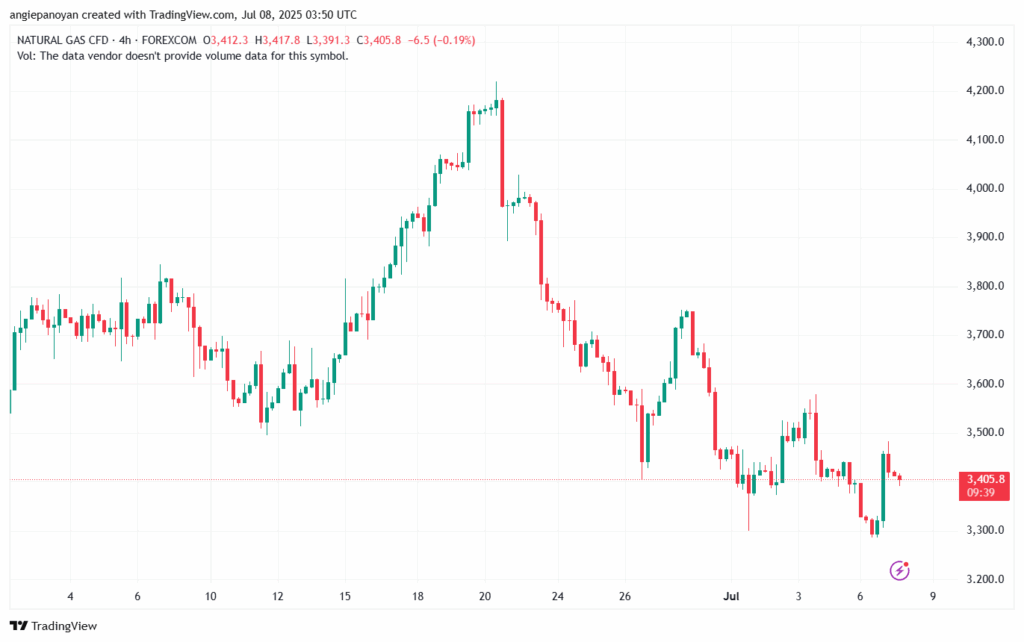Click the −6.5 (−0.19%) change value
The width and height of the screenshot is (1024, 642).
coord(444,40)
